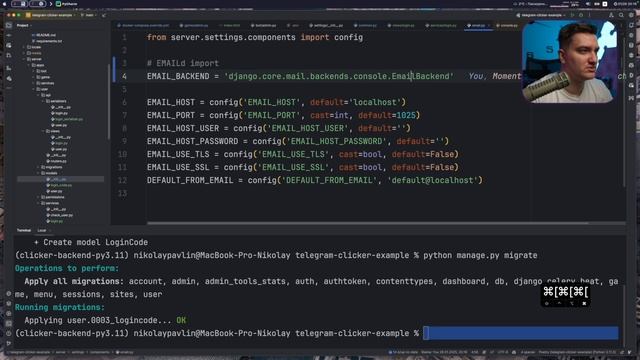The width and height of the screenshot is (640, 360).
Task: Expand the bot folder
Action: click(x=33, y=71)
